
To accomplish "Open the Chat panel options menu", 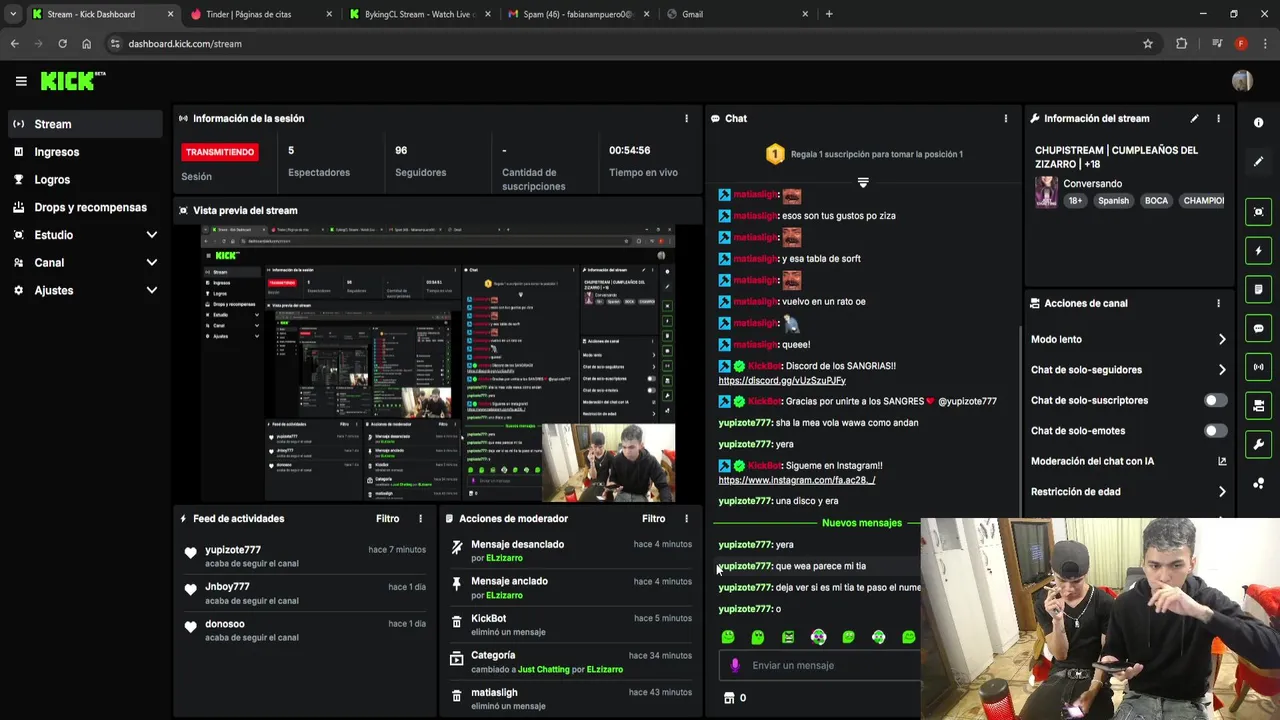I will tap(1006, 118).
